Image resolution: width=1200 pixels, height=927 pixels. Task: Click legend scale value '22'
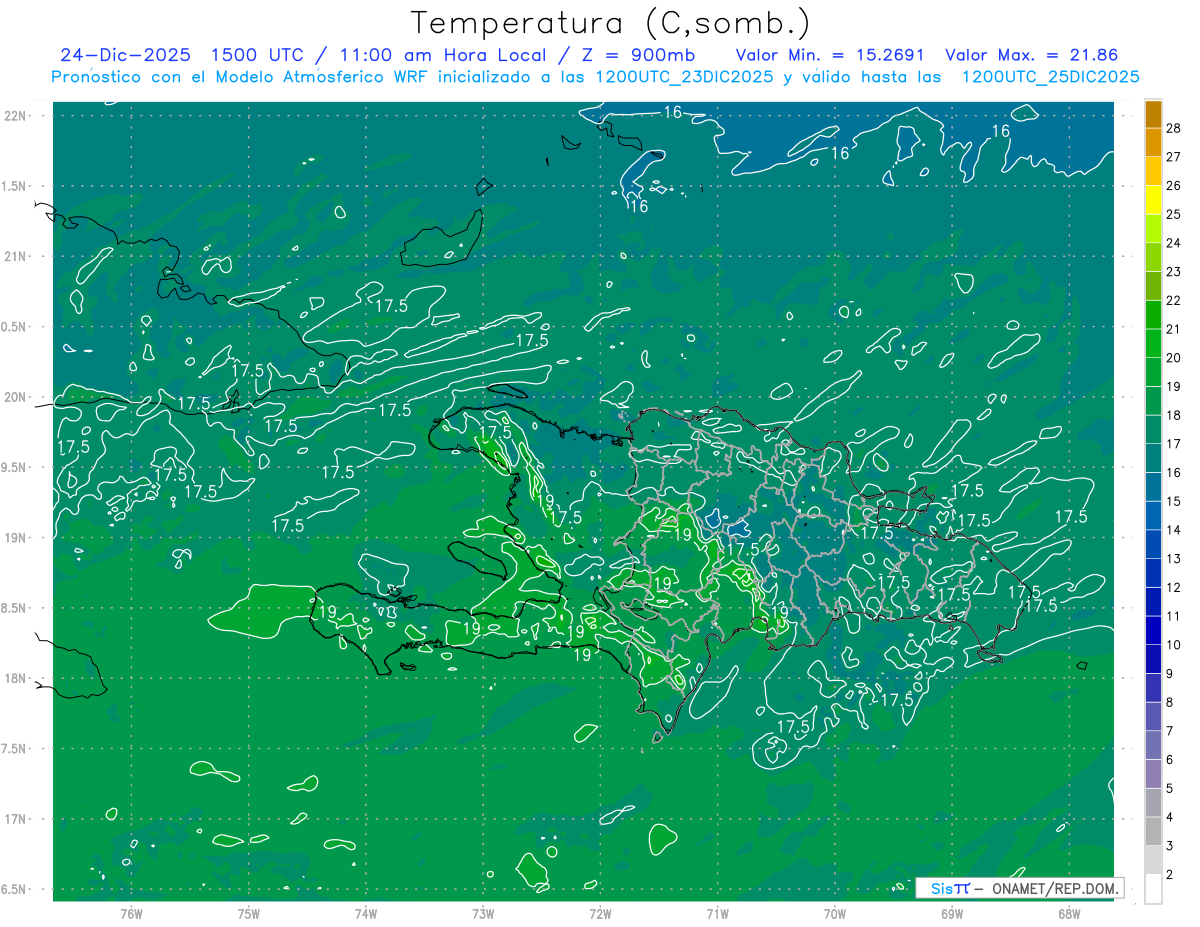[x=1174, y=300]
